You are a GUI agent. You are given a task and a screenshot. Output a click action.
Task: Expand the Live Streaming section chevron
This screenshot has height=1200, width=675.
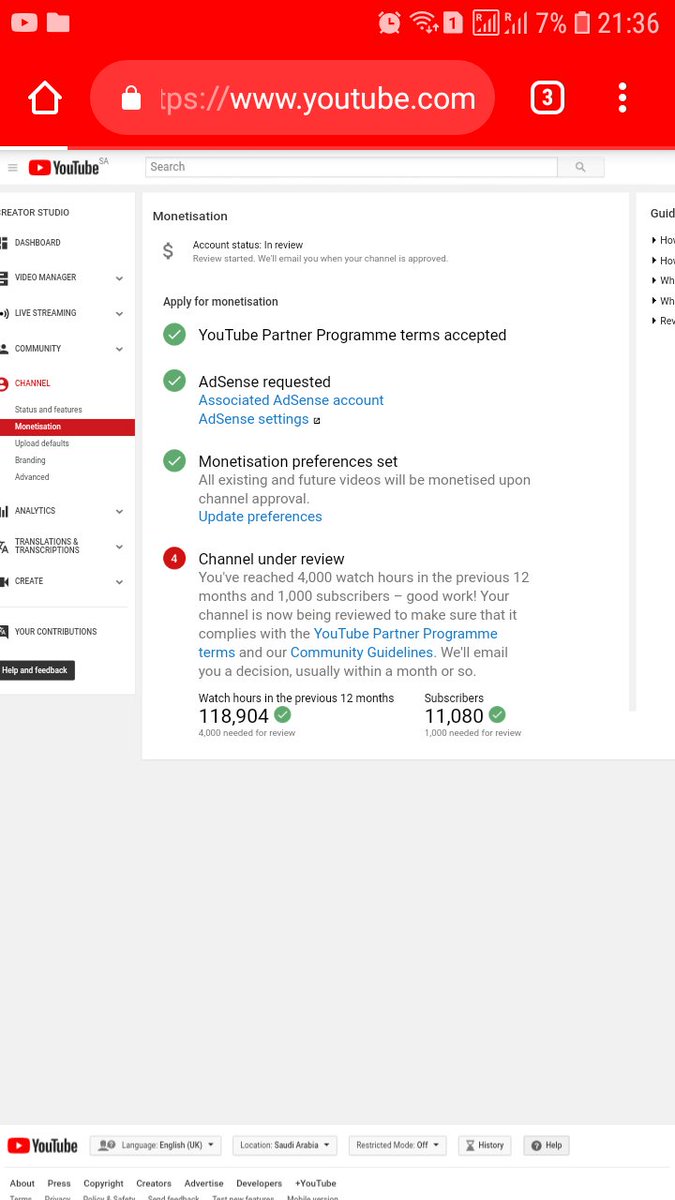point(119,314)
